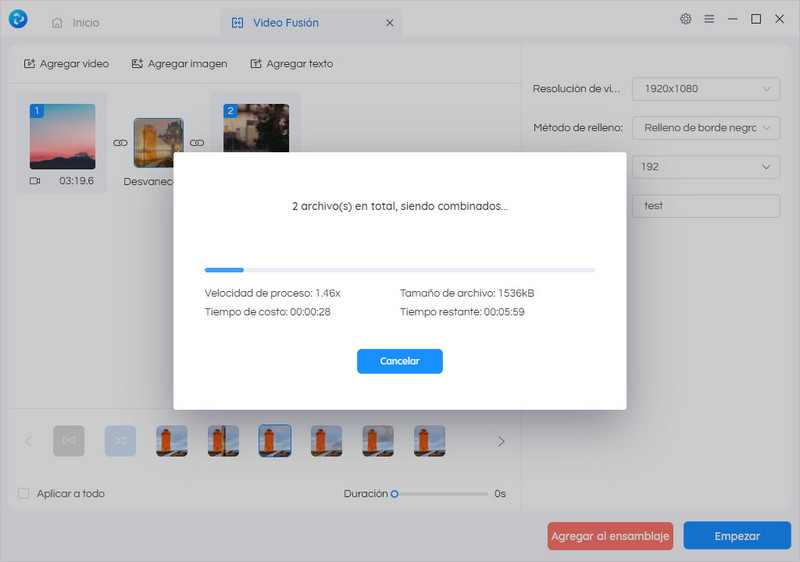Open the hamburger menu icon
This screenshot has height=562, width=800.
pyautogui.click(x=709, y=19)
